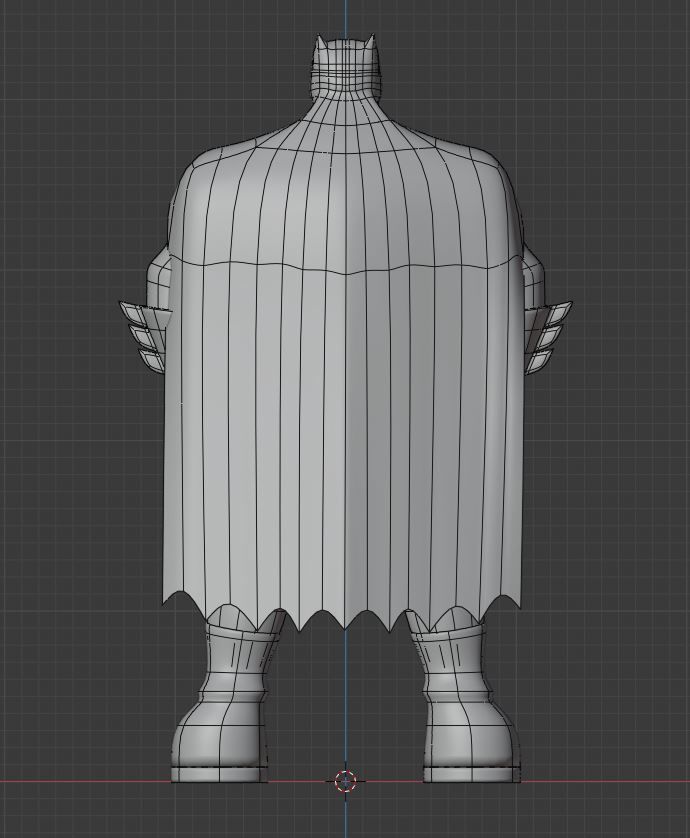Select the boot on the left side
The height and width of the screenshot is (838, 690).
click(220, 701)
